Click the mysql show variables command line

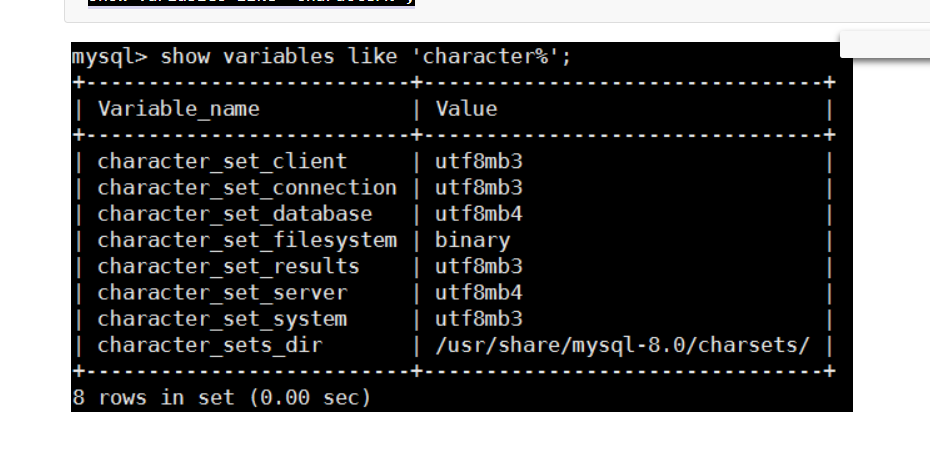[x=321, y=56]
